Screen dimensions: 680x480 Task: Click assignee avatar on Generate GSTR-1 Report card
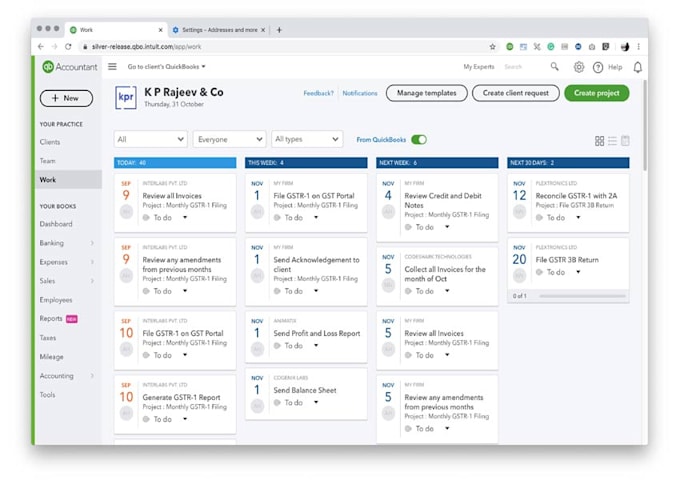126,413
